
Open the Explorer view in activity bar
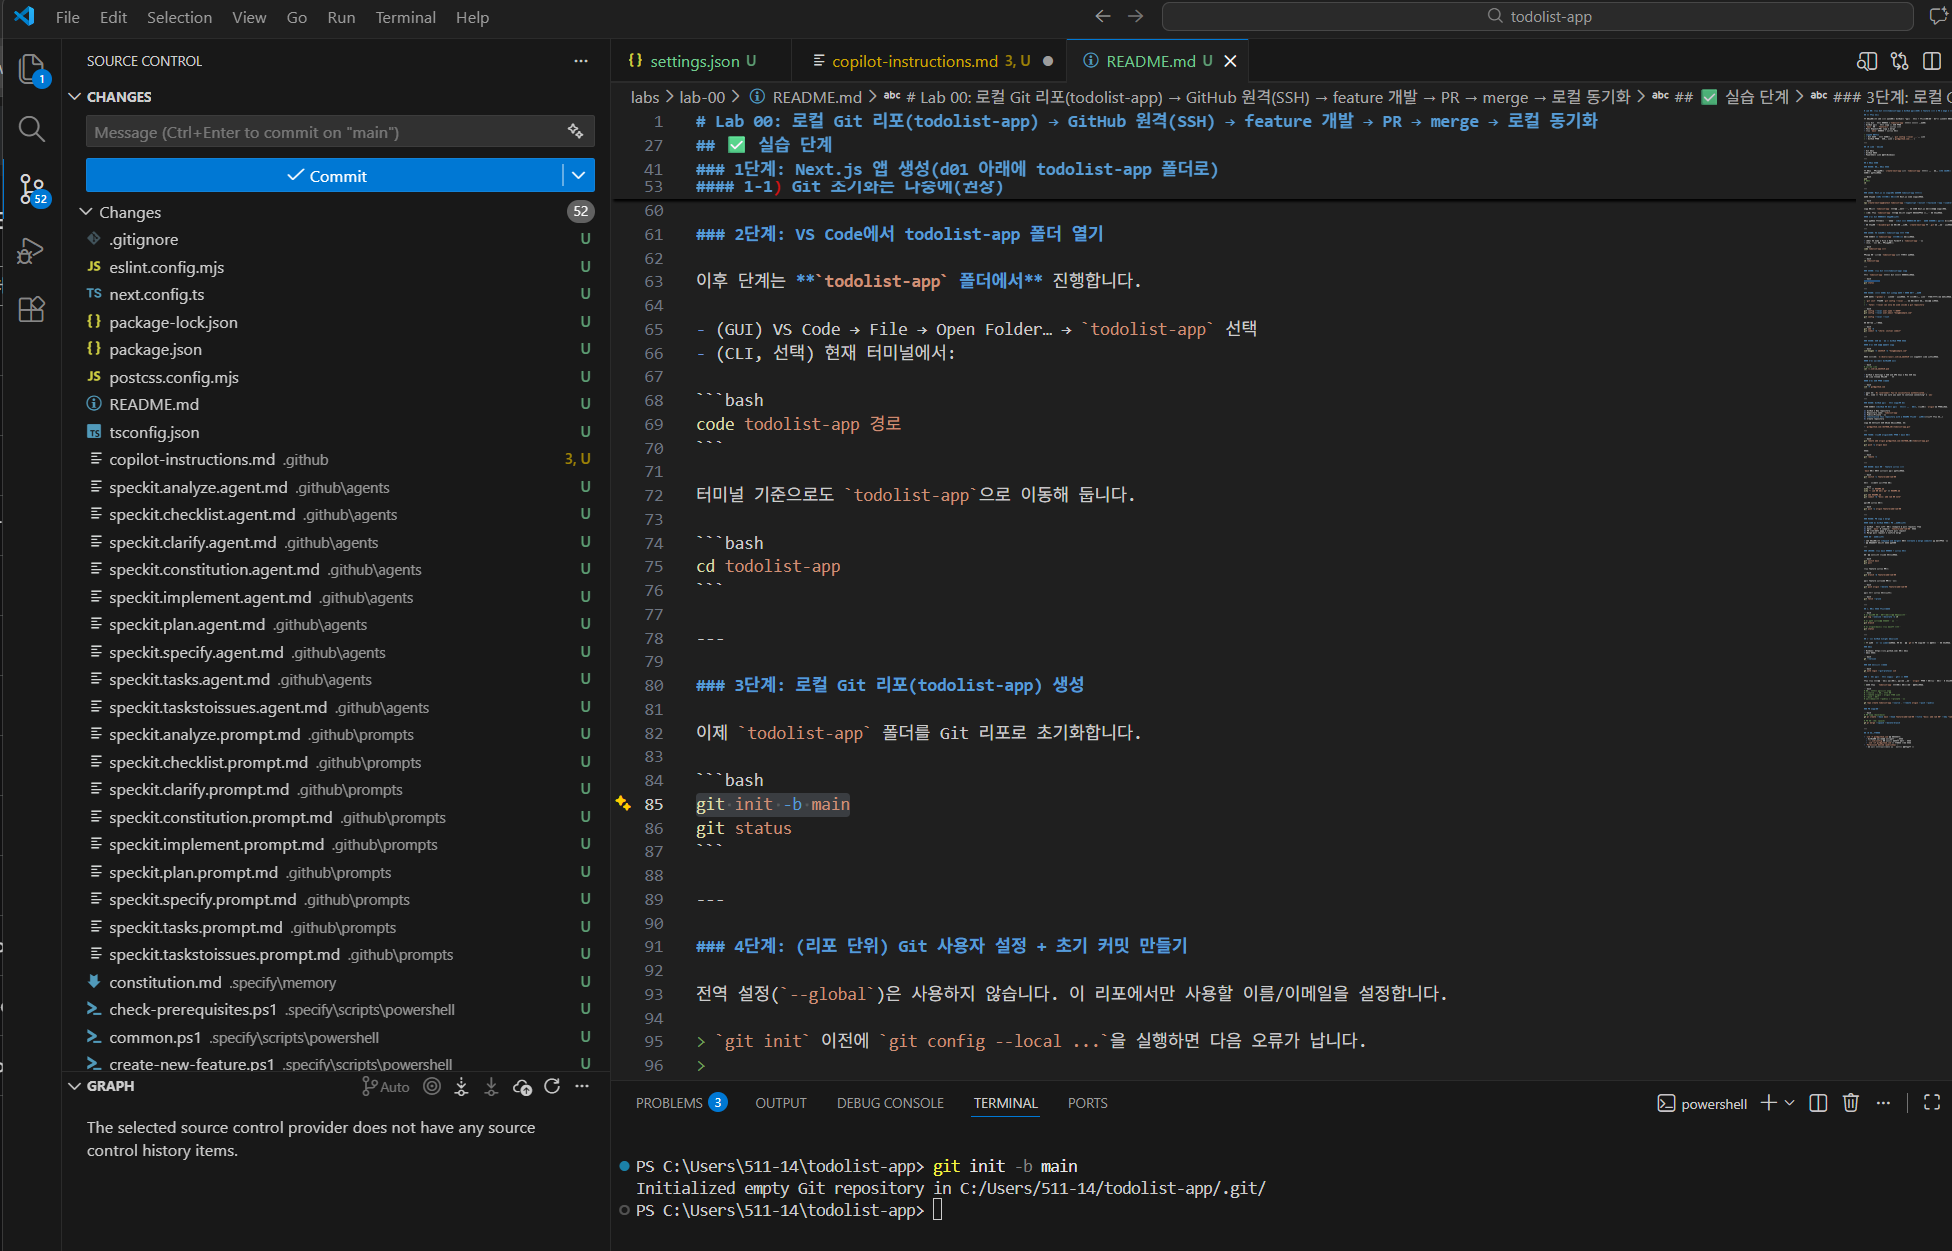point(31,68)
